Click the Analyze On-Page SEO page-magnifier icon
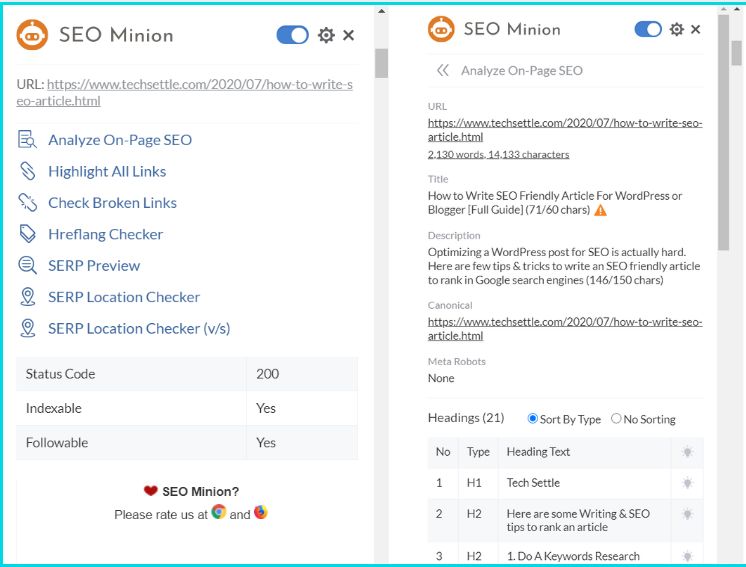The height and width of the screenshot is (567, 746). [27, 139]
